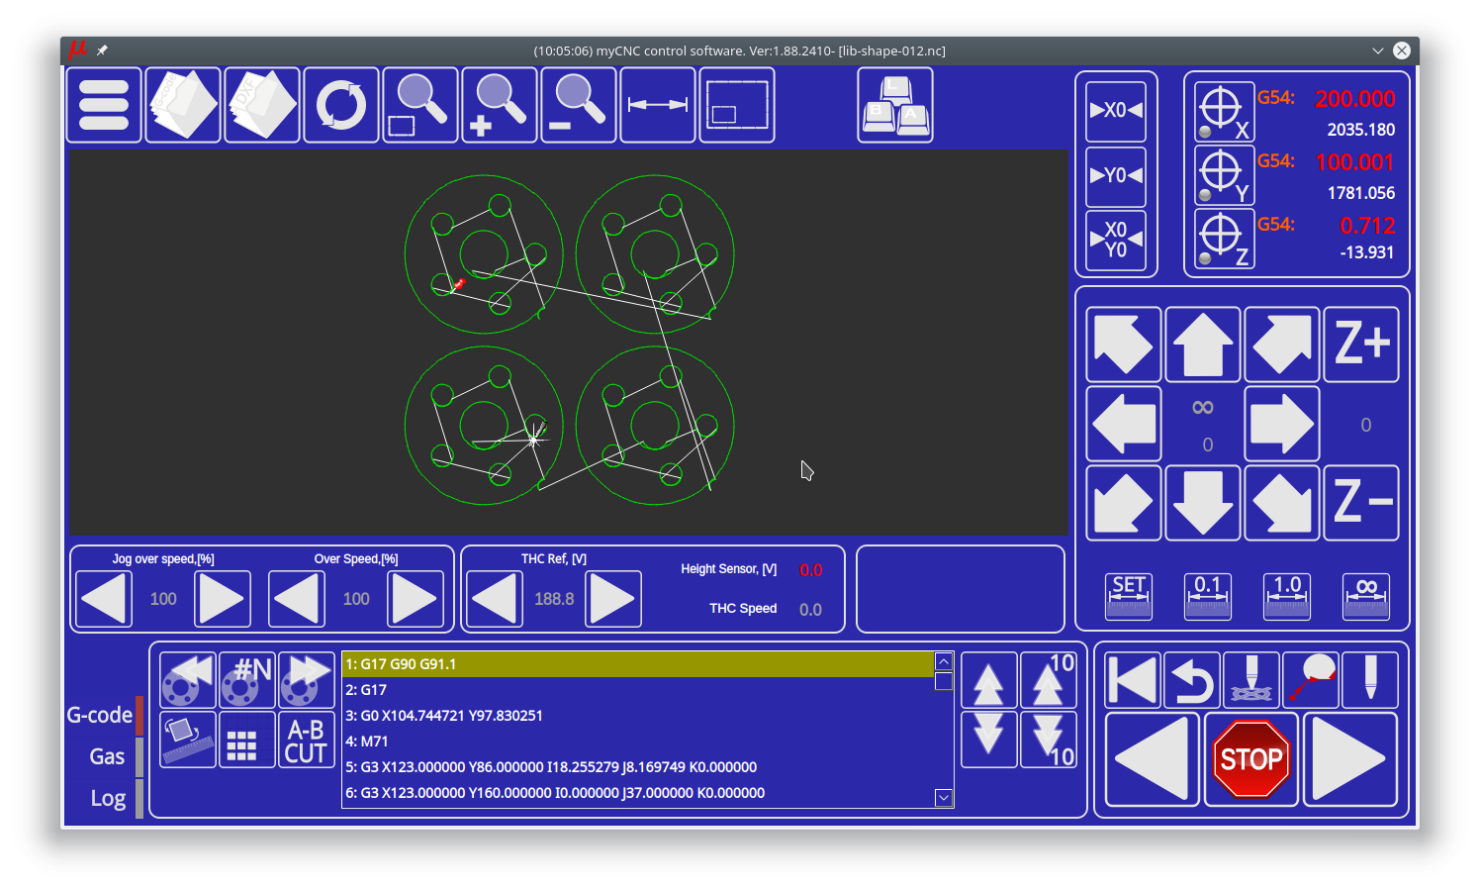This screenshot has width=1480, height=890.
Task: Switch to the Gas tab
Action: click(106, 757)
